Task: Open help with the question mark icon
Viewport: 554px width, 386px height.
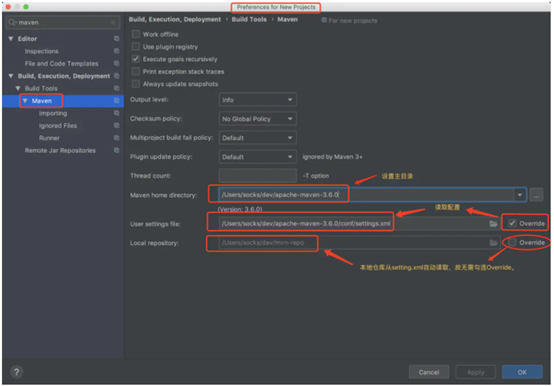Action: (x=16, y=372)
